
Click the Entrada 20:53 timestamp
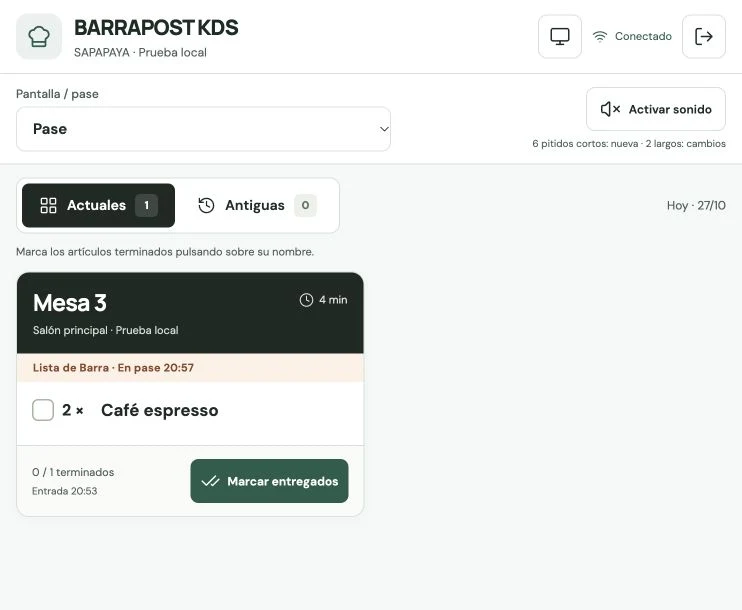[64, 491]
